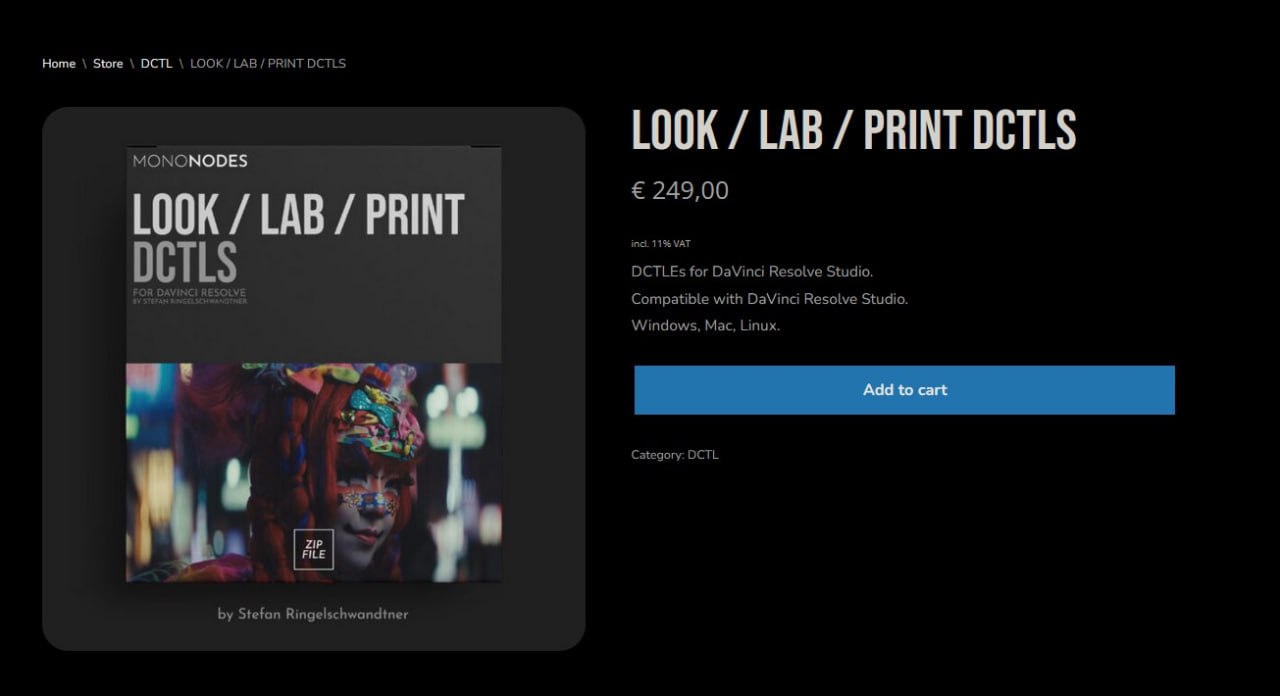Open the Store breadcrumb link
This screenshot has width=1280, height=696.
tap(108, 64)
